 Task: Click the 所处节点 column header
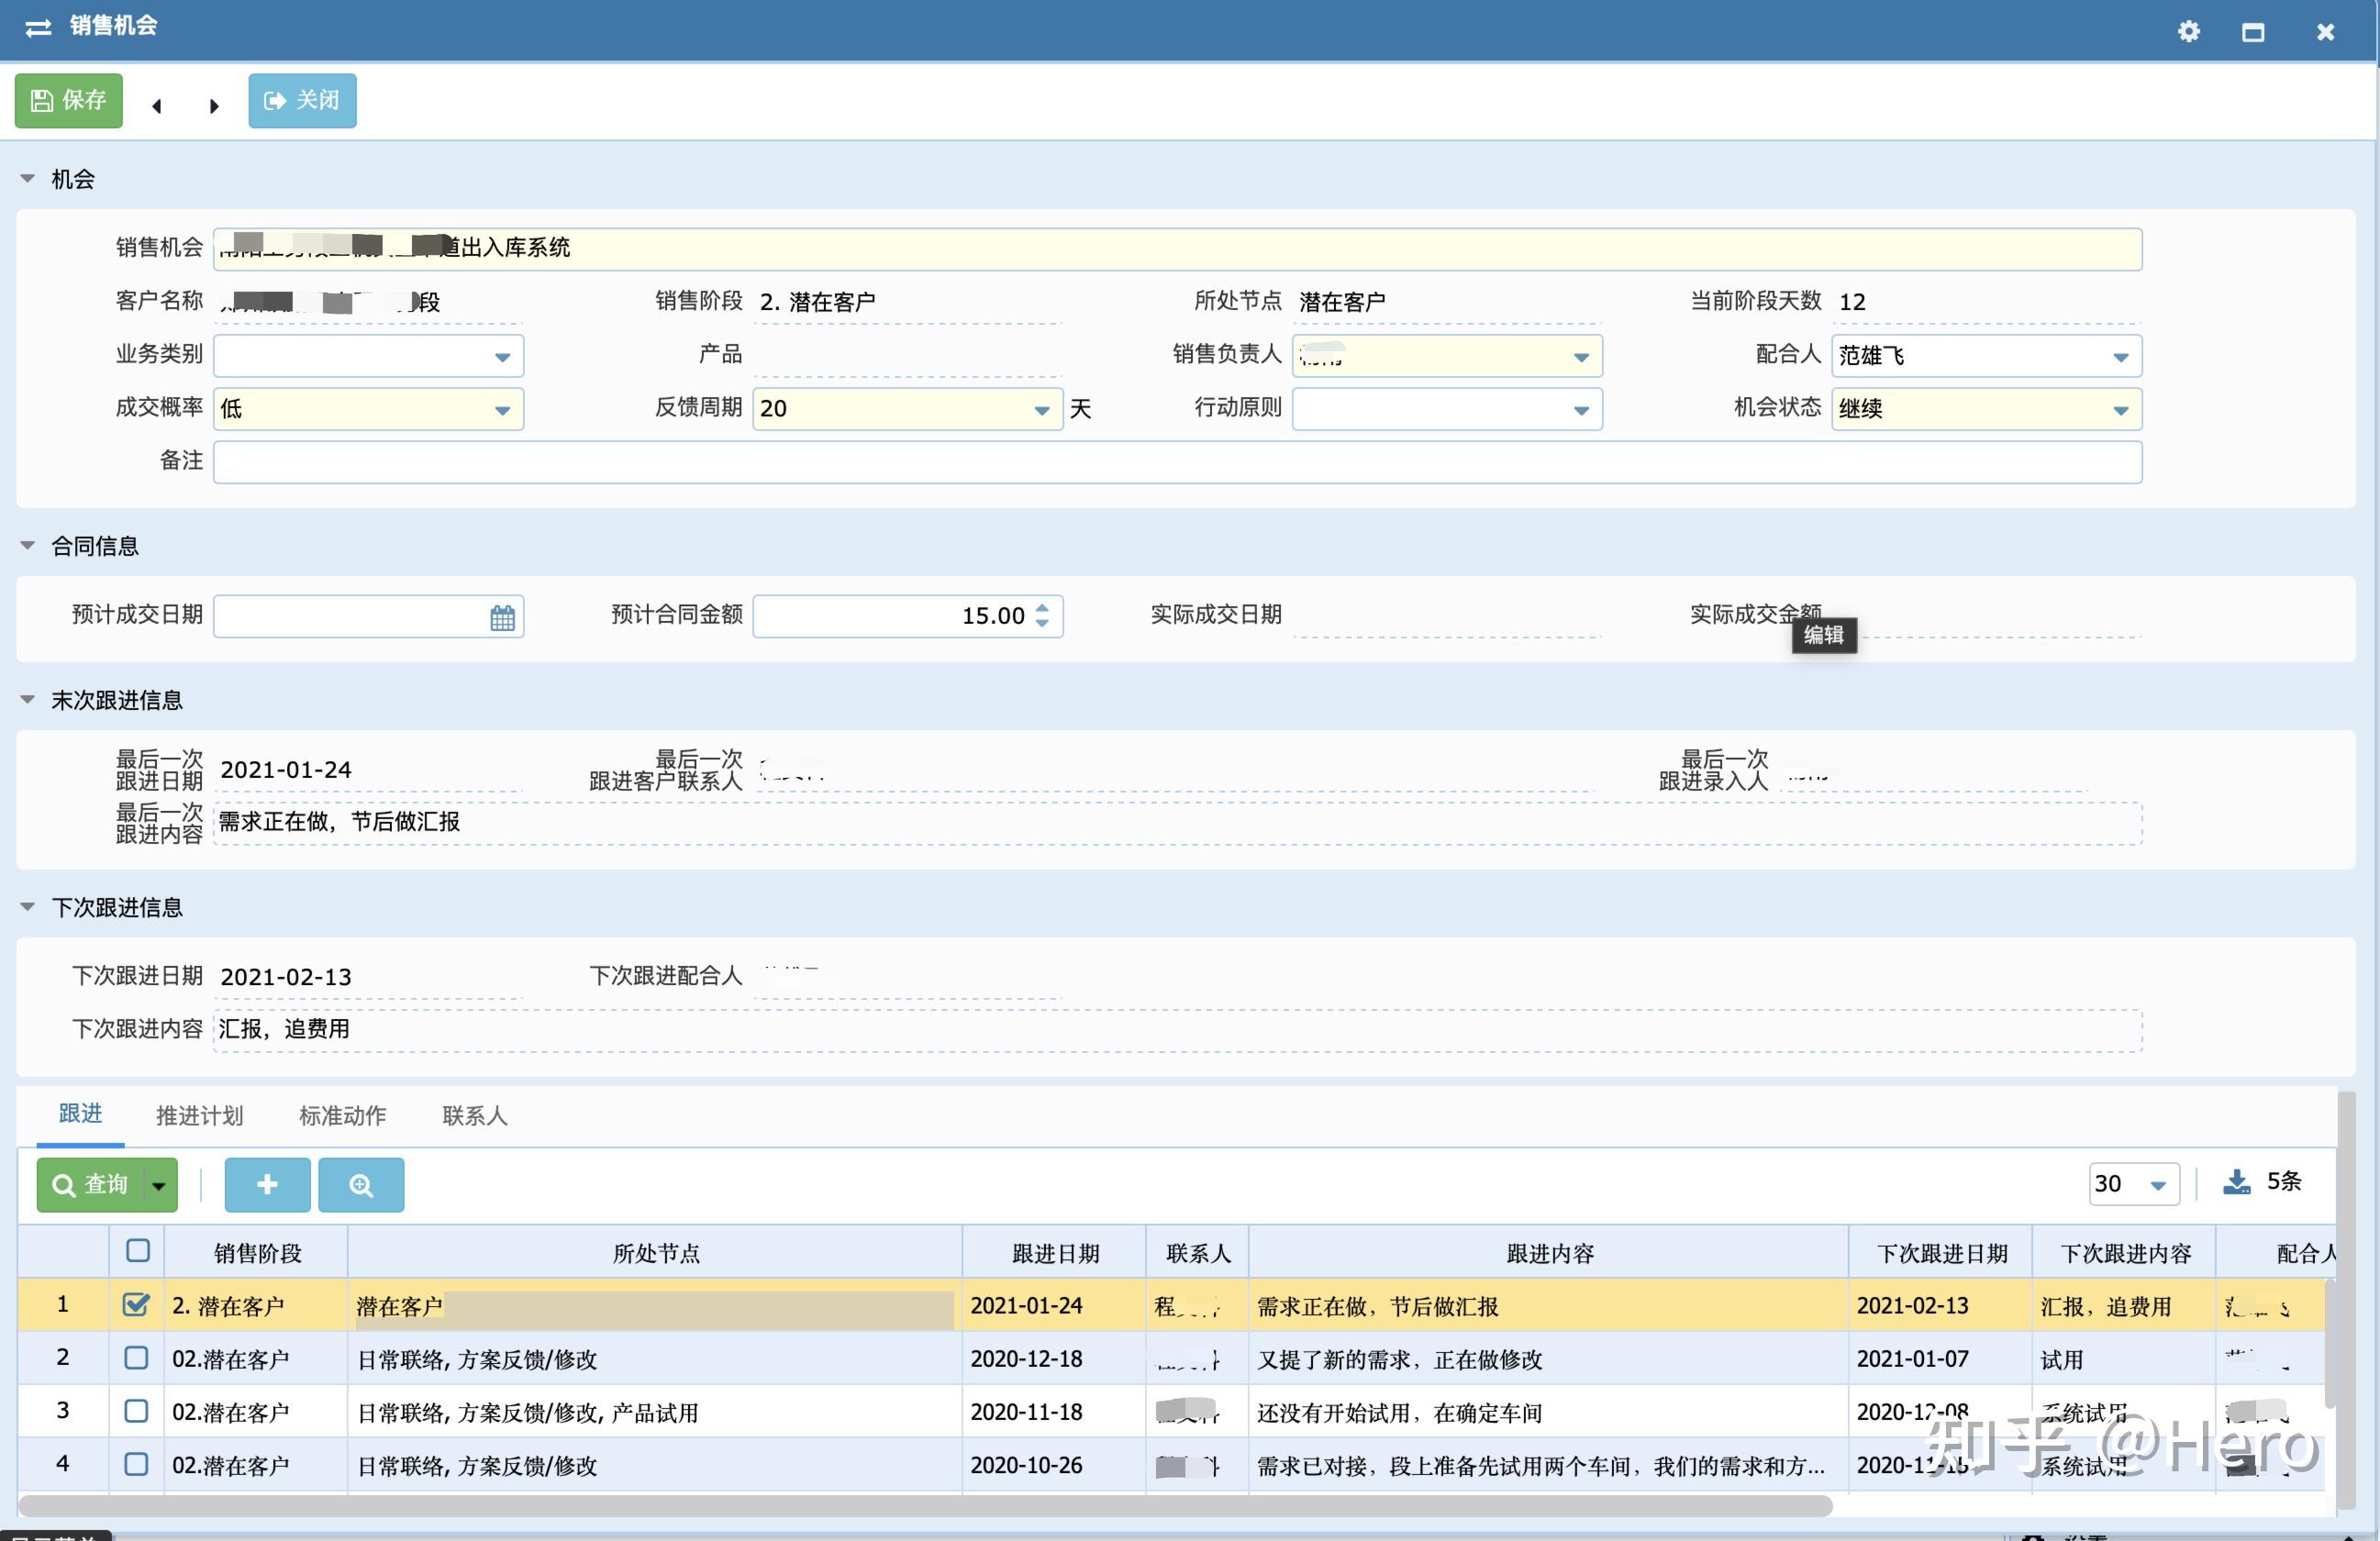coord(656,1253)
